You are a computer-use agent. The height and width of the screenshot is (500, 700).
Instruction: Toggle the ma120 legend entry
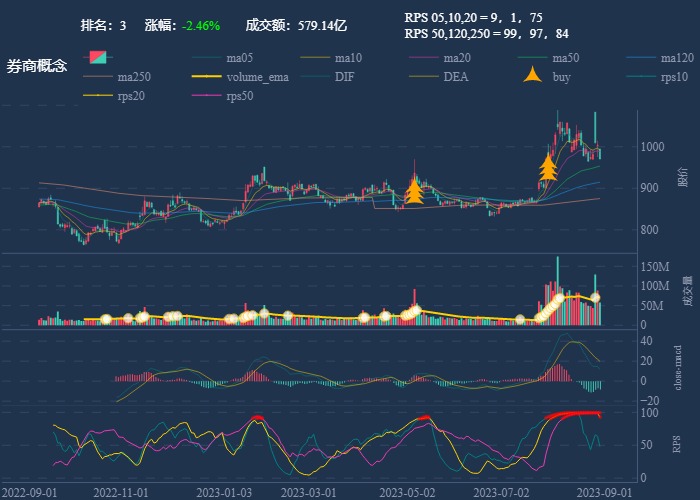pos(675,57)
